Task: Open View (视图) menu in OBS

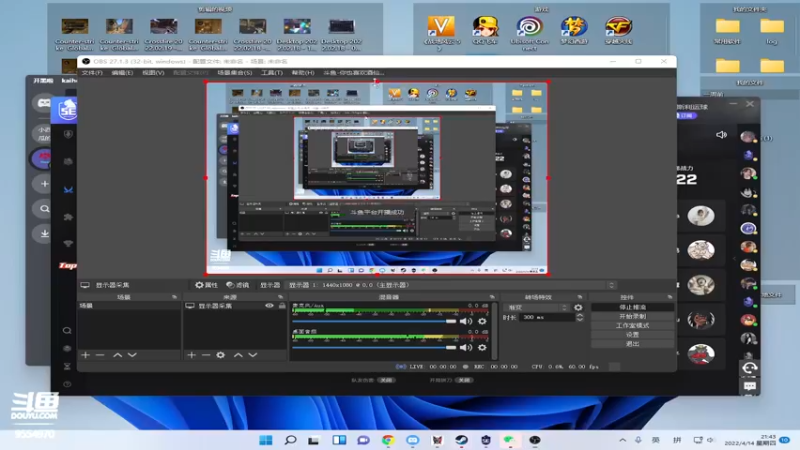Action: pyautogui.click(x=153, y=73)
